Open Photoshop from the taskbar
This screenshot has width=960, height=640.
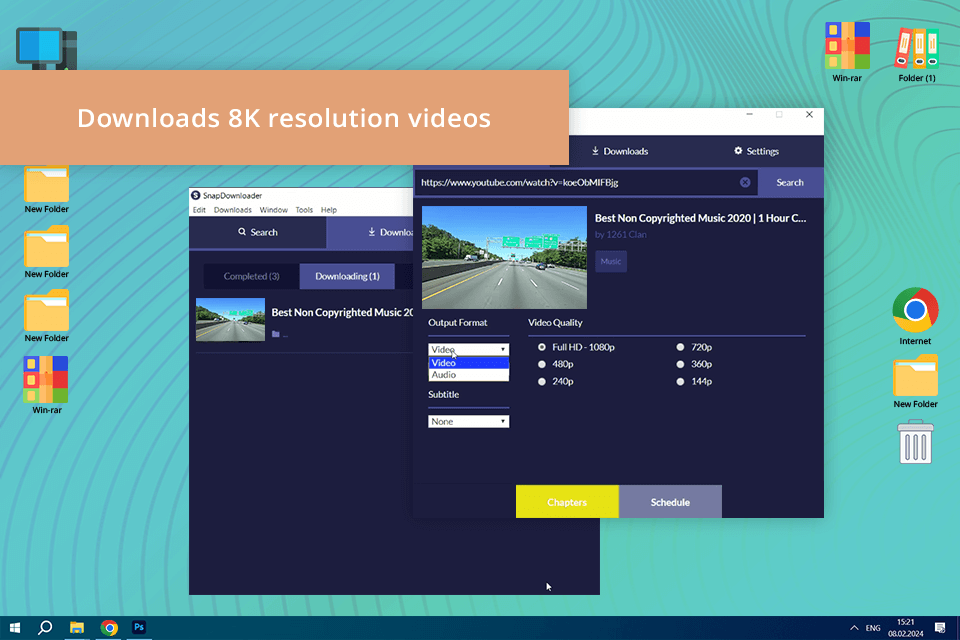[139, 627]
